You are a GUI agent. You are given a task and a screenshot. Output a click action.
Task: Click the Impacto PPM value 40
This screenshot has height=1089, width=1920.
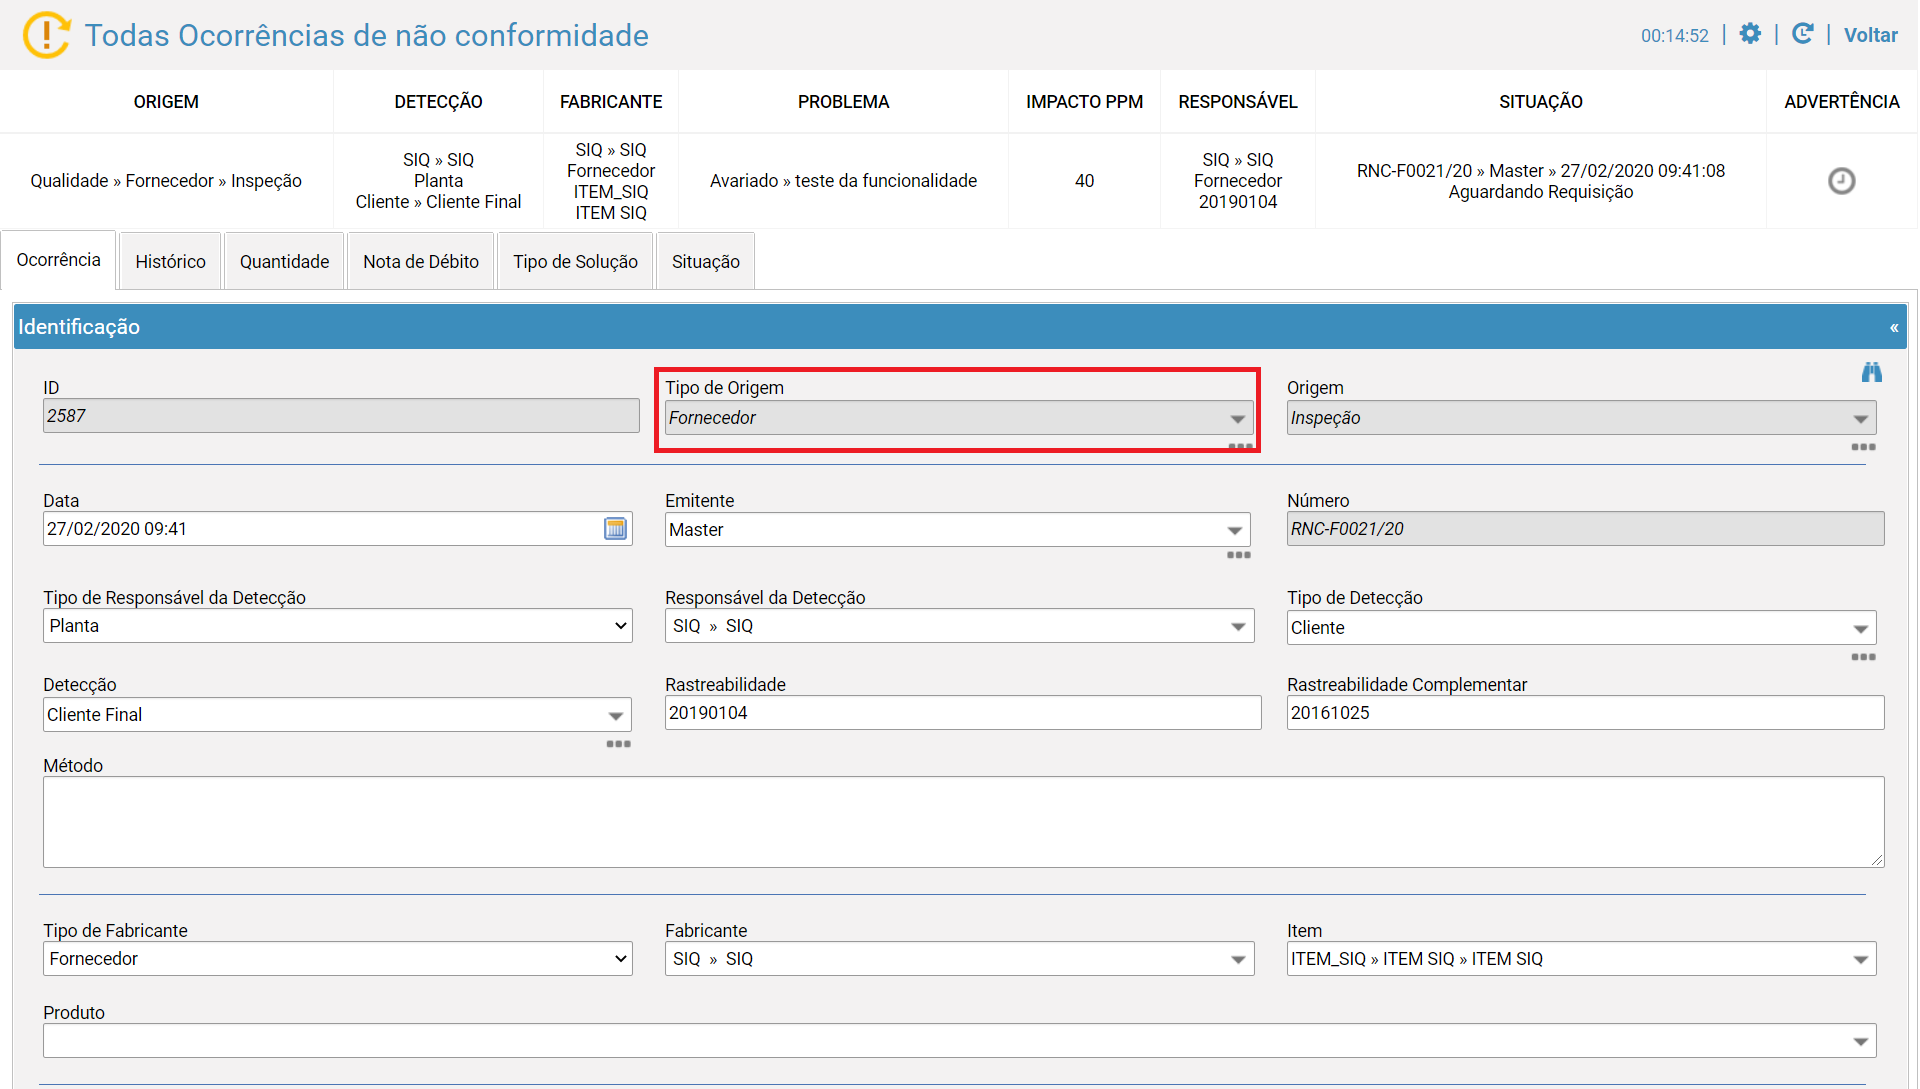(x=1084, y=181)
